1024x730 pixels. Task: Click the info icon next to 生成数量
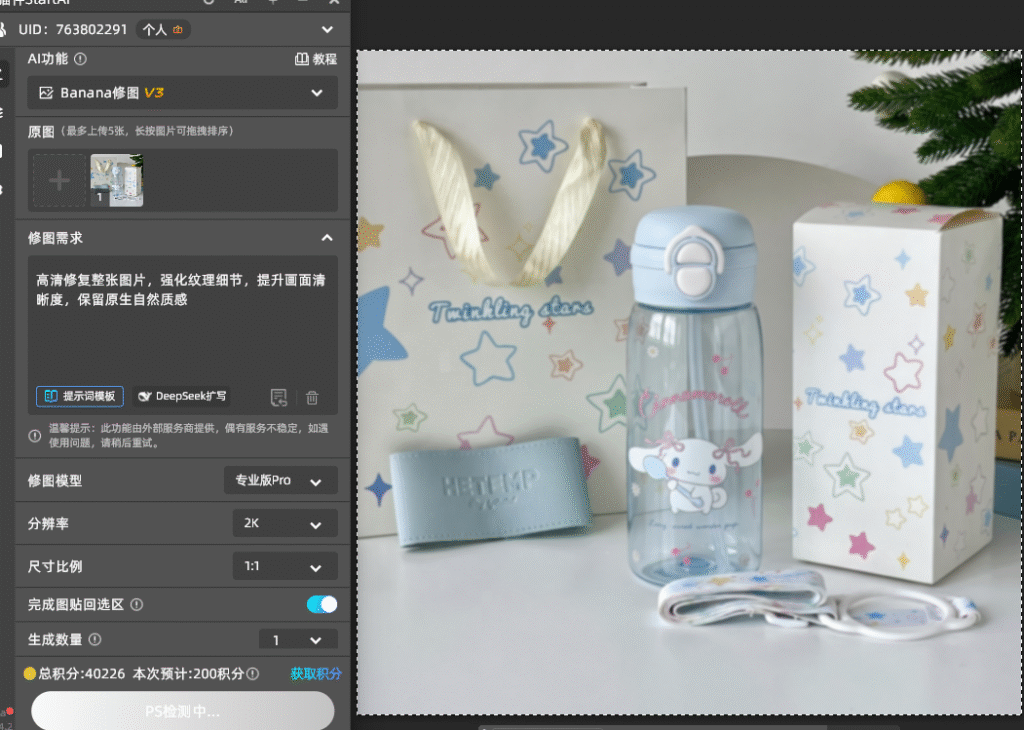95,639
